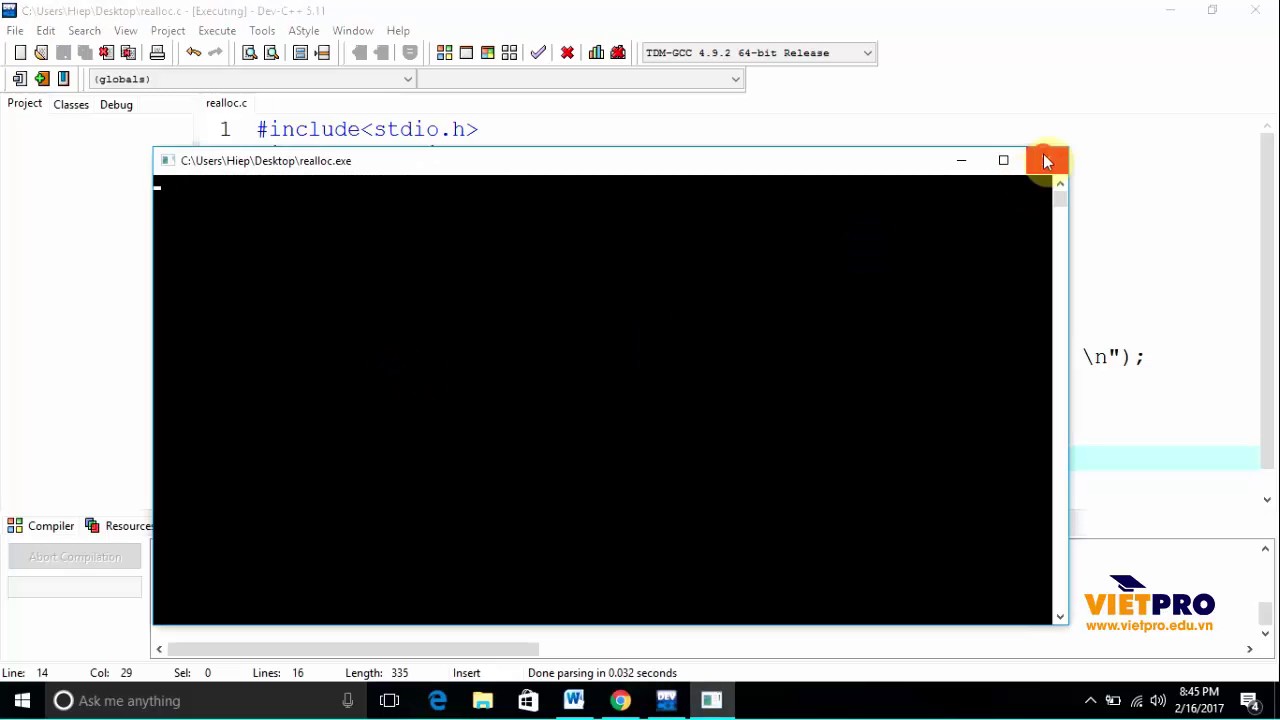Open the empty members dropdown beside globals
1280x720 pixels.
[x=580, y=79]
